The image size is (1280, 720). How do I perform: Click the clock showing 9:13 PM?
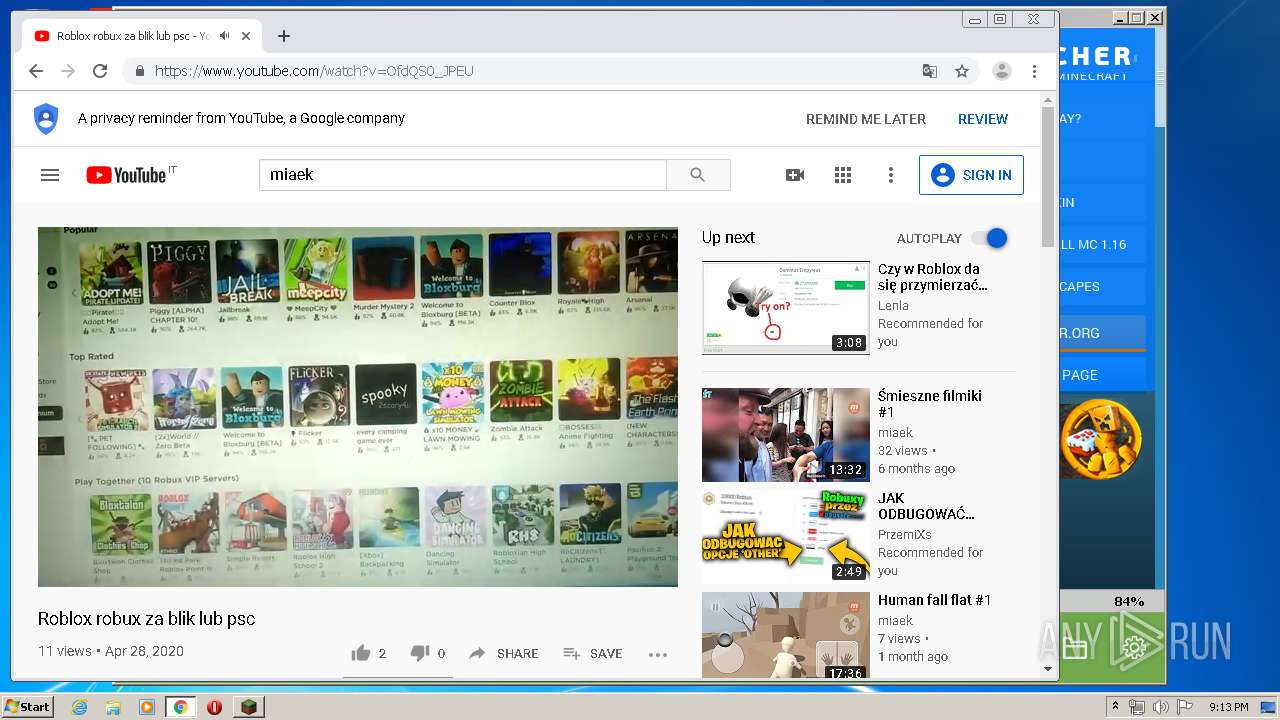click(x=1228, y=707)
